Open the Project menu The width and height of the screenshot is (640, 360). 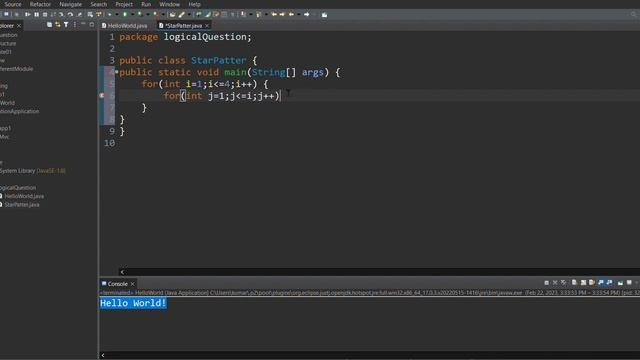click(124, 4)
